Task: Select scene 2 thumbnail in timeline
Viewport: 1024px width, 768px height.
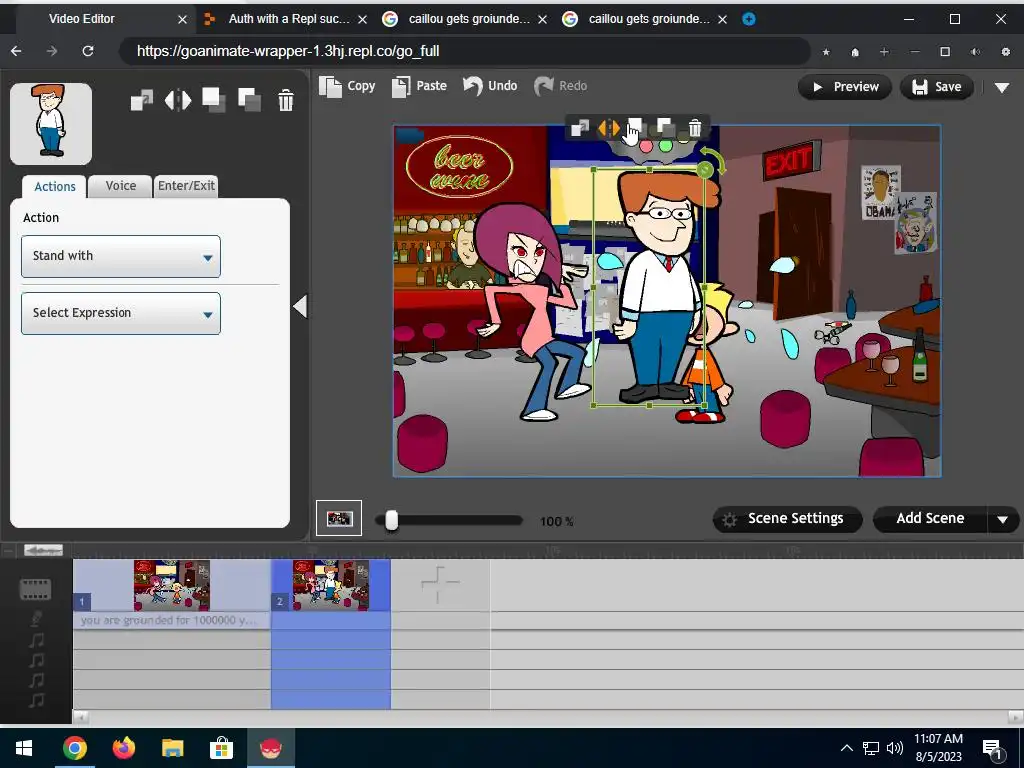Action: coord(330,584)
